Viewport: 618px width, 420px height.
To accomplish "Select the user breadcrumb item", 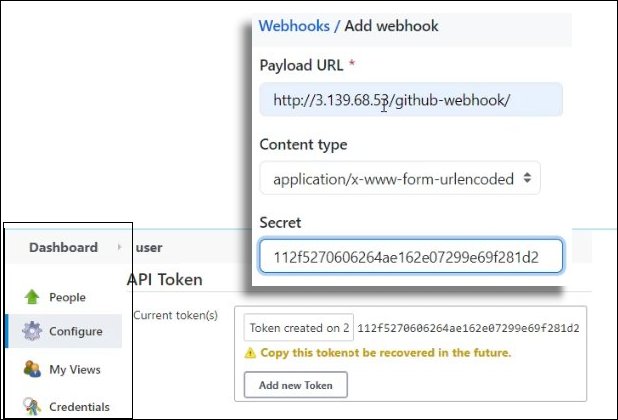I will click(x=148, y=247).
